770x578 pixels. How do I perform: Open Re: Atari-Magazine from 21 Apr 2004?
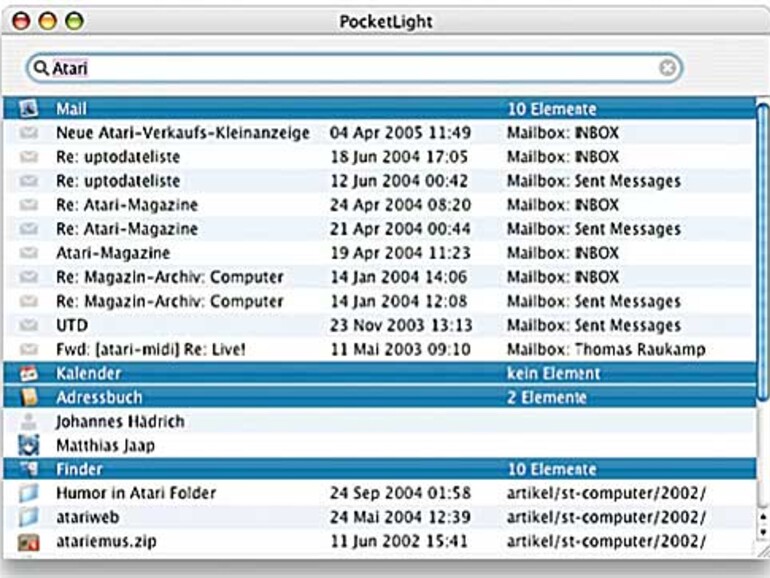pyautogui.click(x=127, y=228)
